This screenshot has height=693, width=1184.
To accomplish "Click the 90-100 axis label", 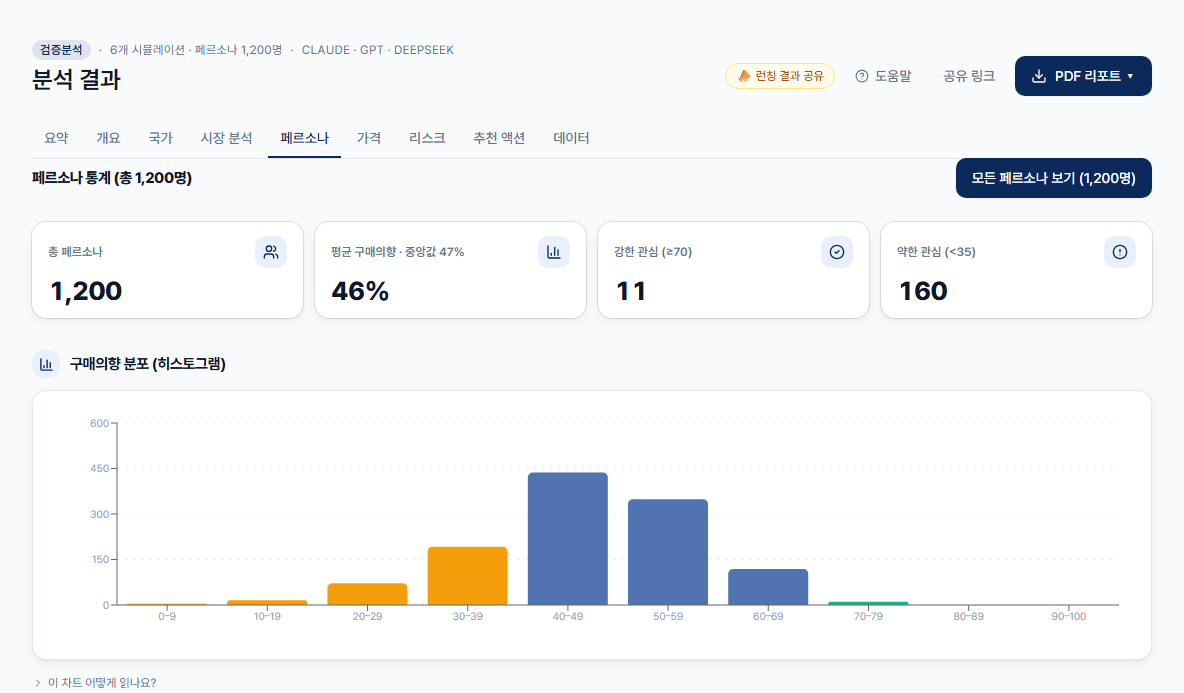I will 1068,617.
